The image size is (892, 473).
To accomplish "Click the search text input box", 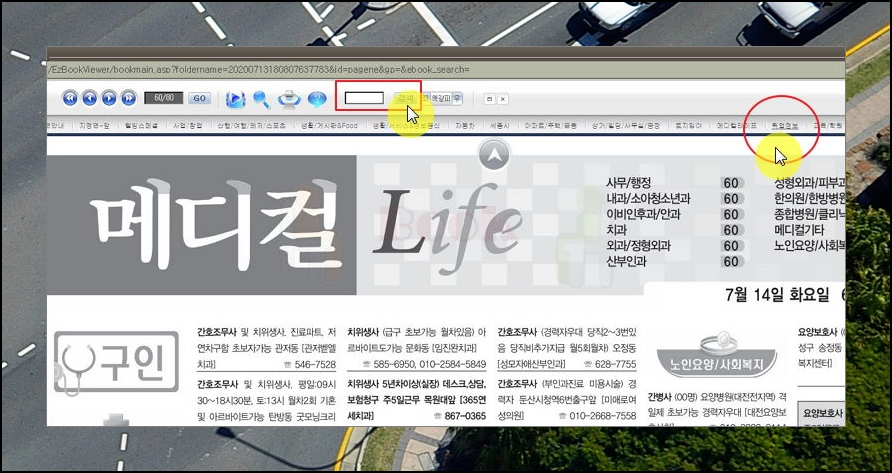I will pyautogui.click(x=364, y=98).
